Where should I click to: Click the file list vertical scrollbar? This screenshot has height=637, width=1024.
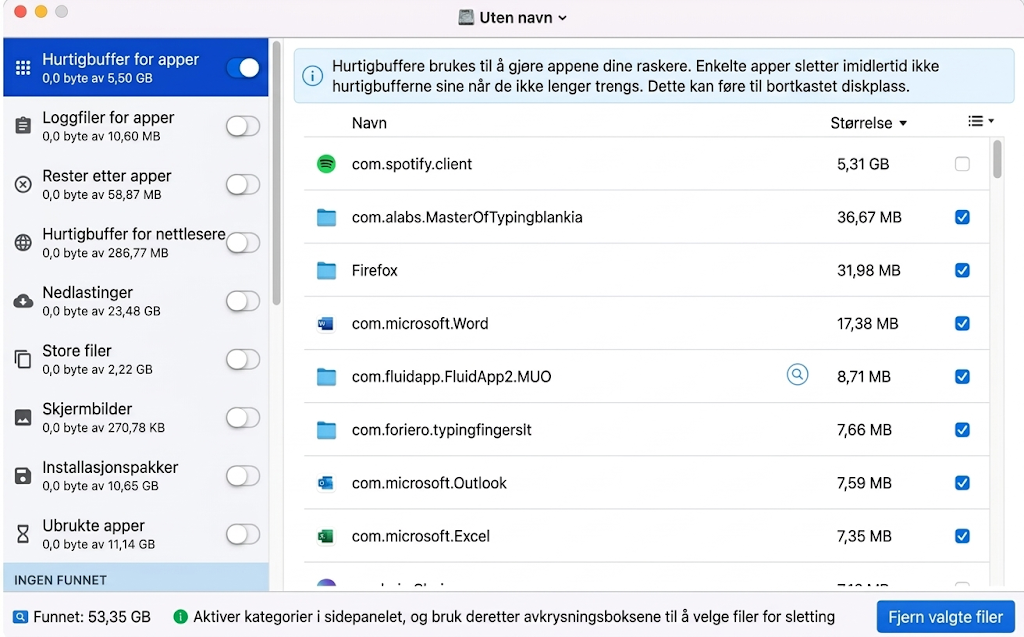click(997, 159)
